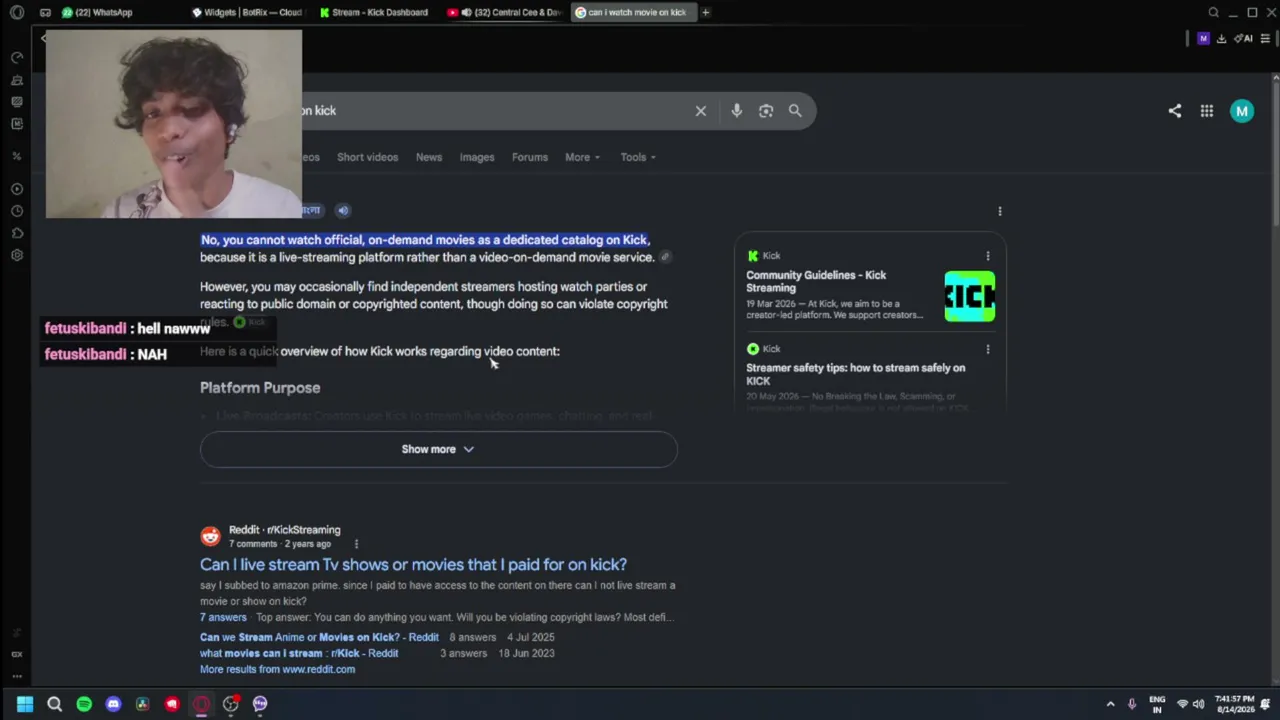Launch the browser AI assistant button
The image size is (1280, 720).
point(1243,39)
